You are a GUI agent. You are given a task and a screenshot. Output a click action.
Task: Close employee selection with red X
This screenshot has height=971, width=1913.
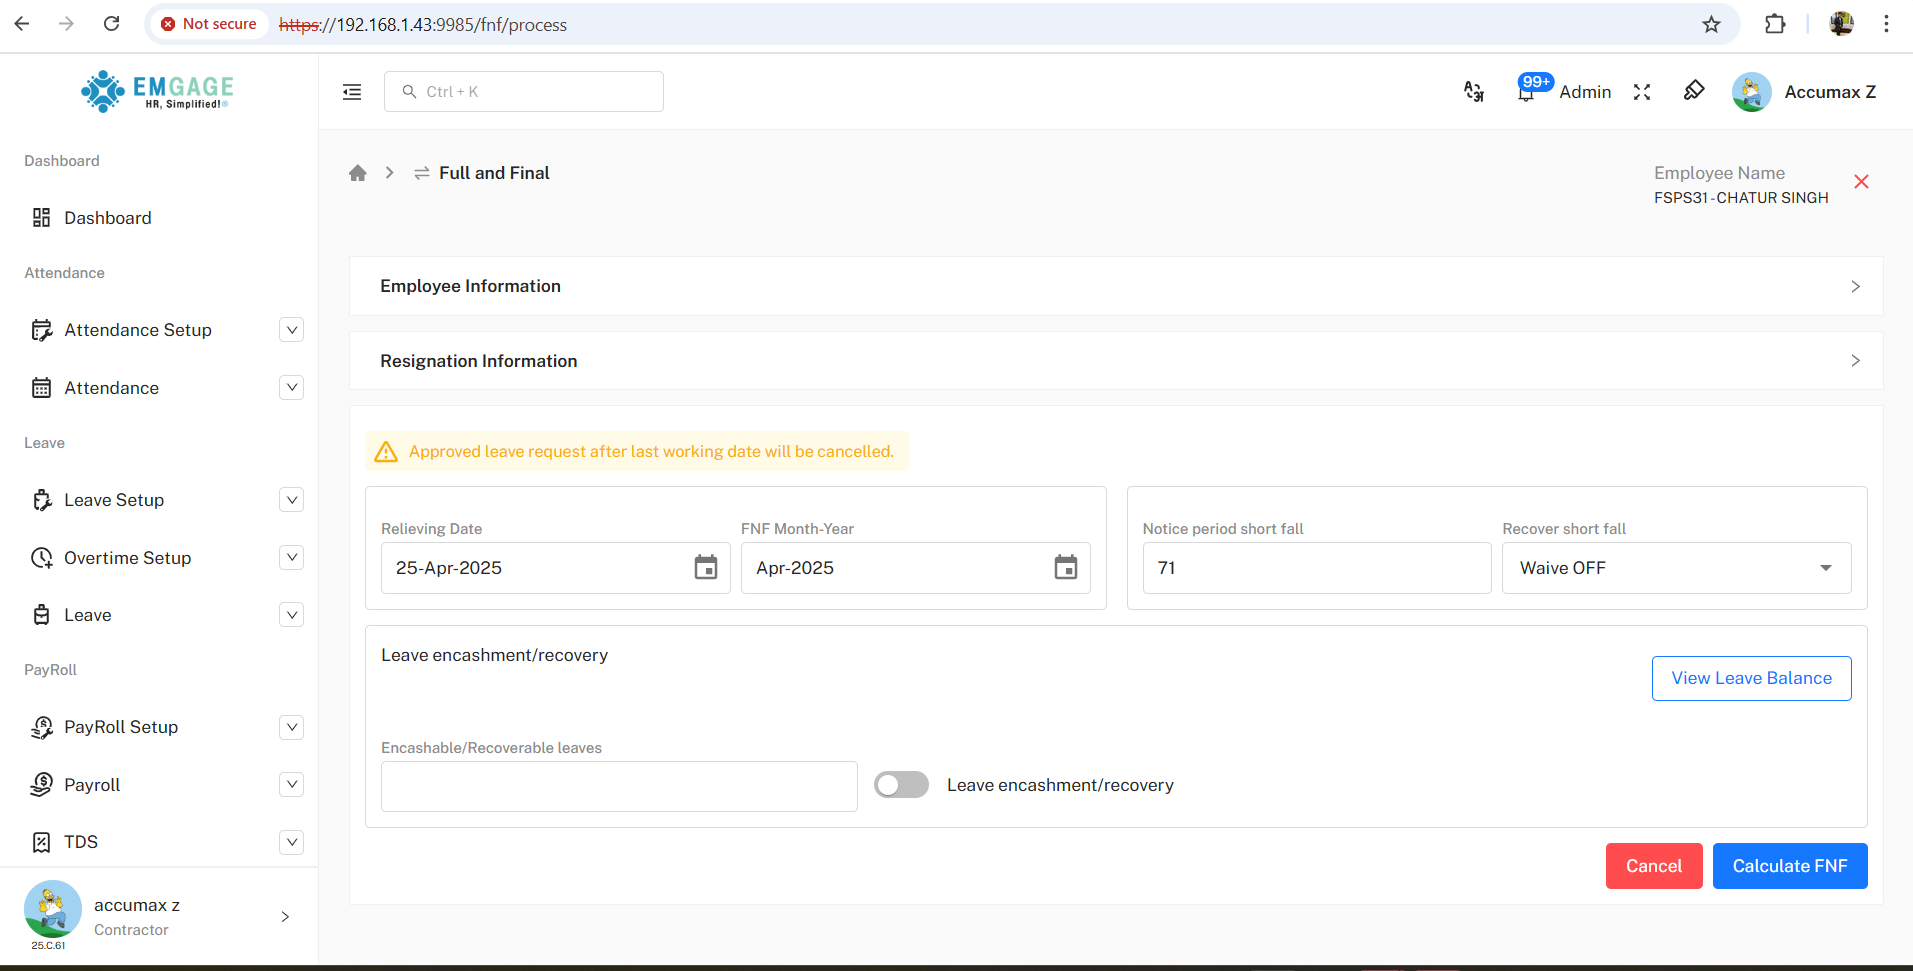point(1861,182)
